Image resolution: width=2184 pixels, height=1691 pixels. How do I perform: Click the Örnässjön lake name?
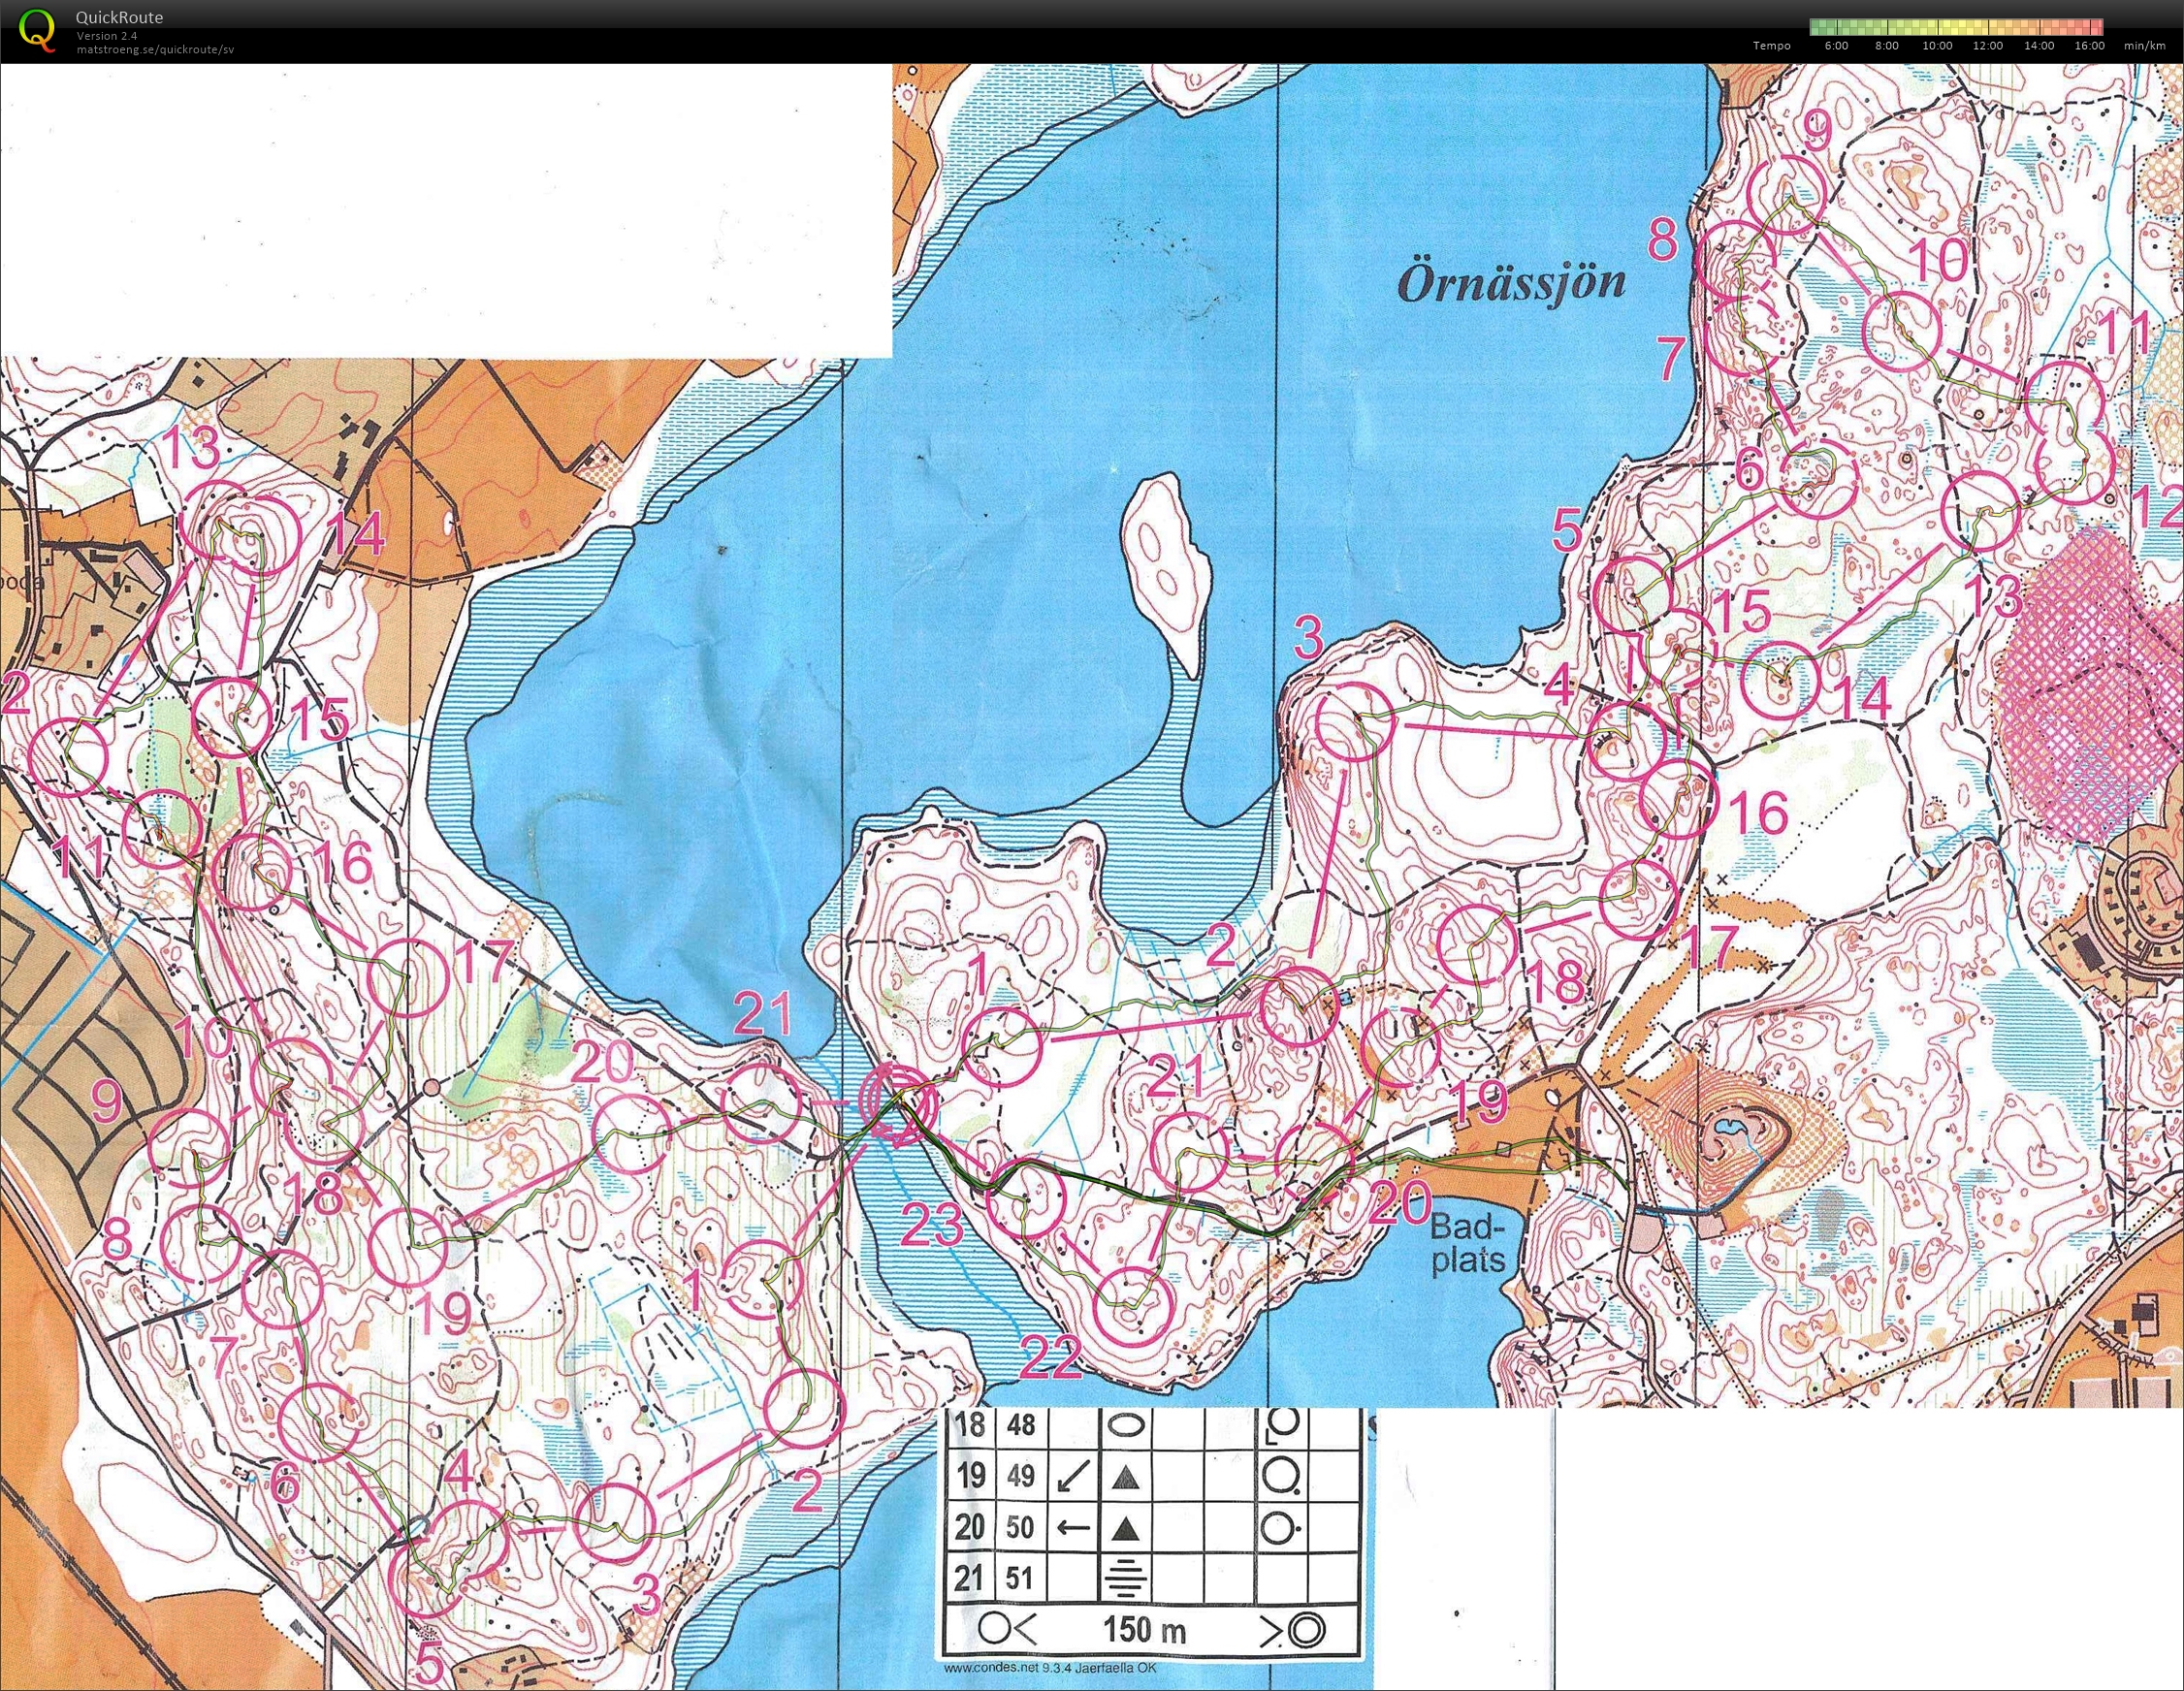click(1510, 284)
